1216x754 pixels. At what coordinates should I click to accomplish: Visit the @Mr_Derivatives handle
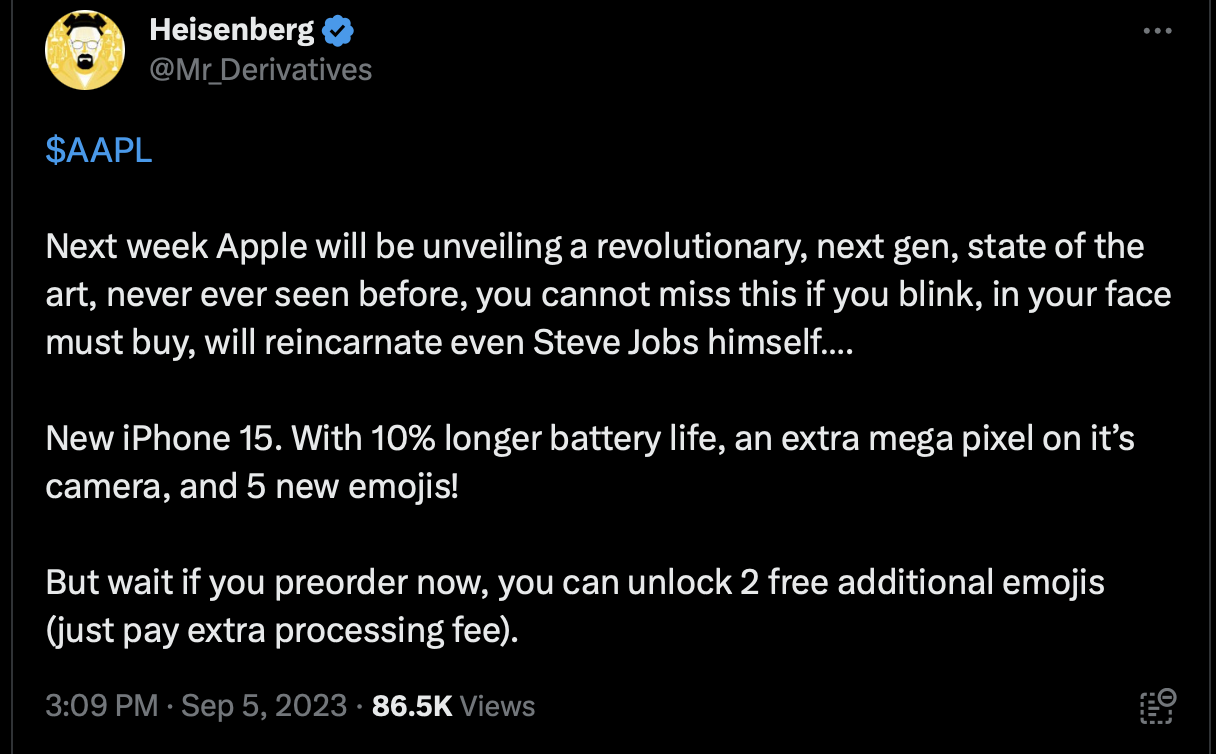coord(260,70)
